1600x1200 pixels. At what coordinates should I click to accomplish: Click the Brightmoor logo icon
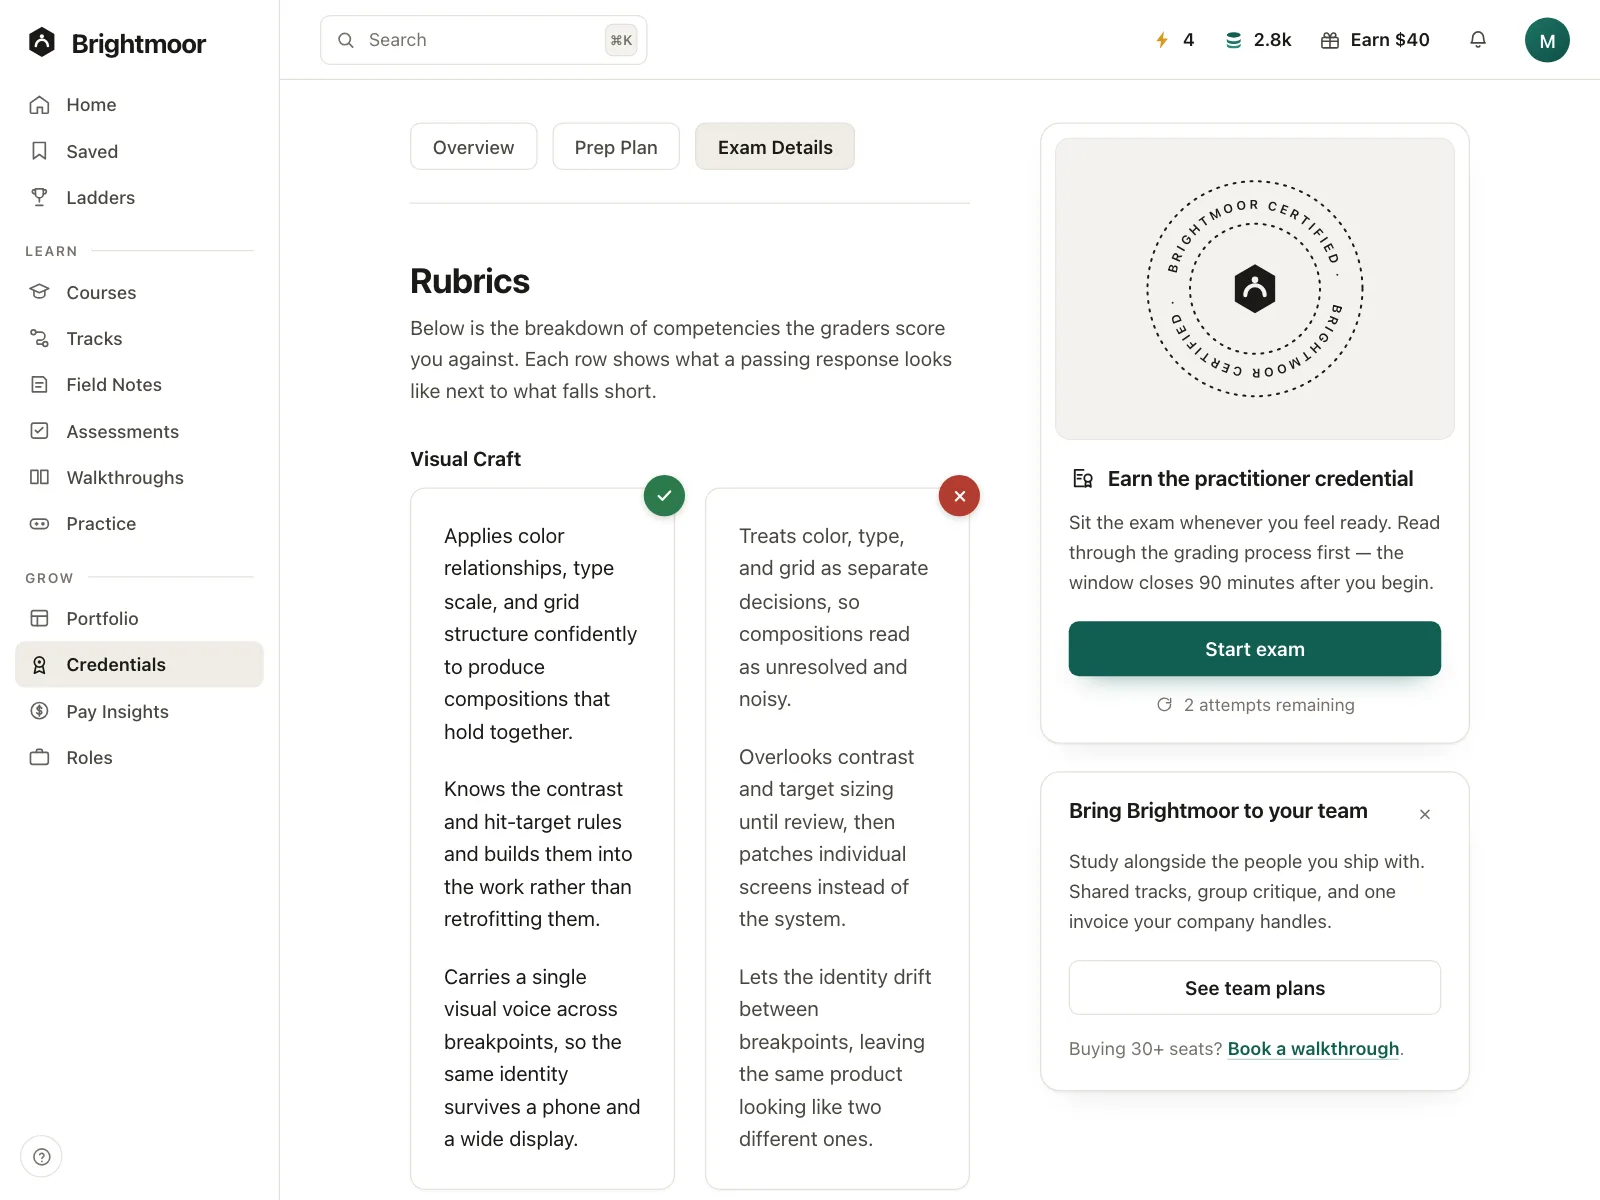42,42
